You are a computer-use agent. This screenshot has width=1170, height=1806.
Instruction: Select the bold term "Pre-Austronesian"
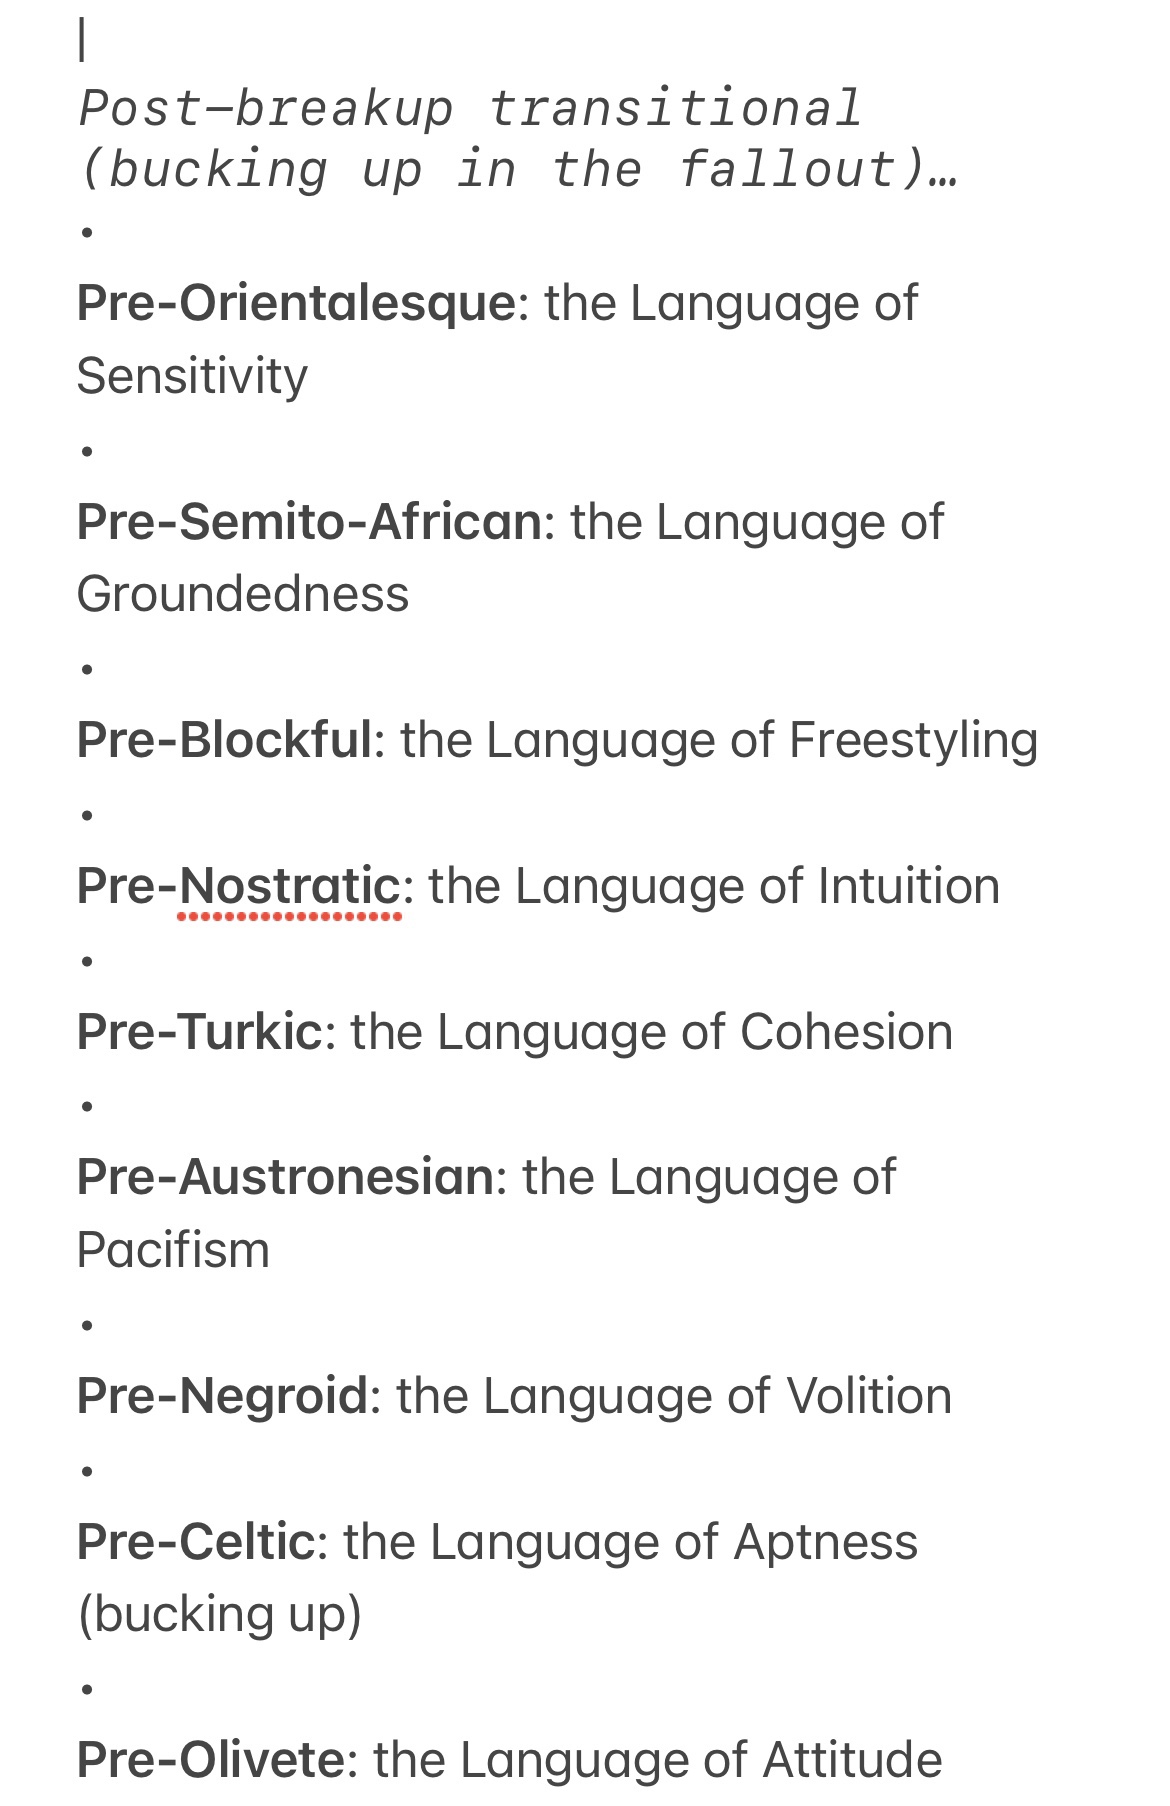285,1177
